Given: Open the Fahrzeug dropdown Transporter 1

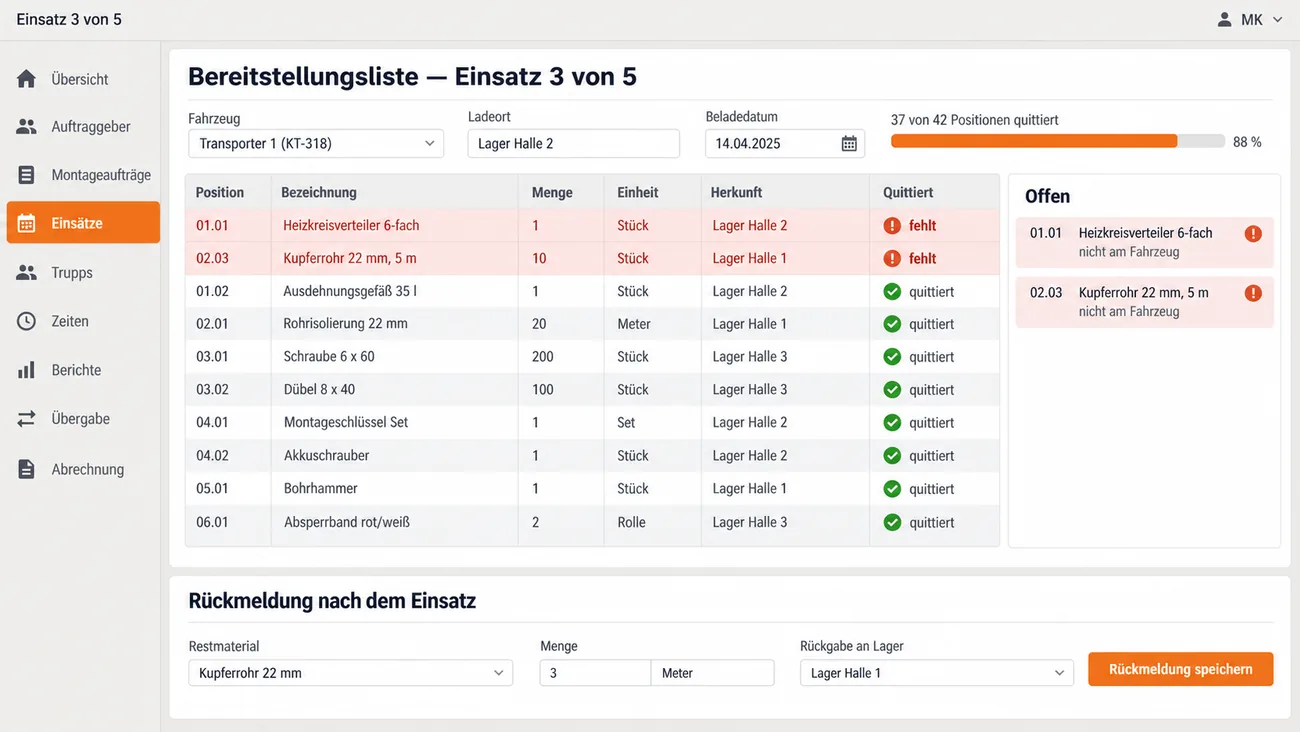Looking at the screenshot, I should 316,144.
